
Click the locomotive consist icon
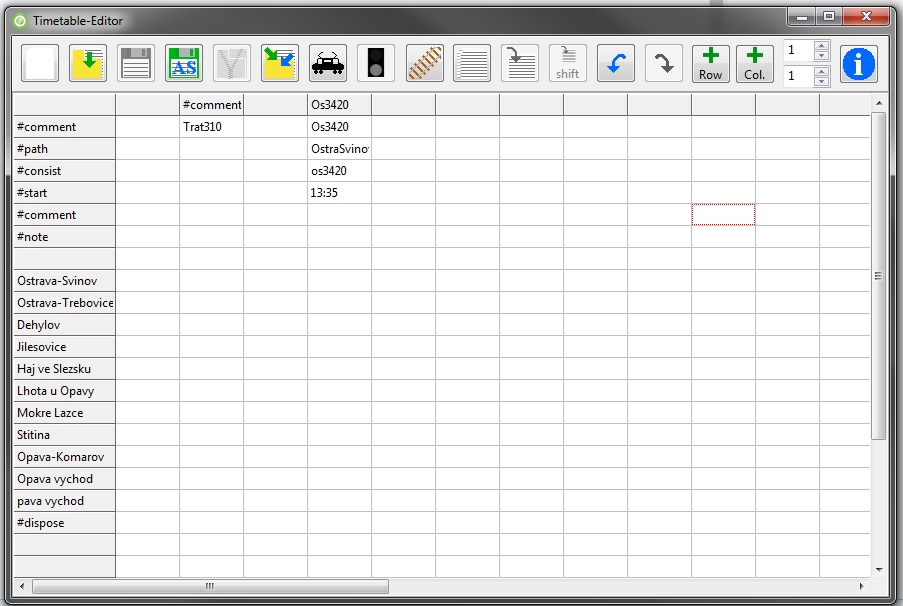[x=328, y=64]
